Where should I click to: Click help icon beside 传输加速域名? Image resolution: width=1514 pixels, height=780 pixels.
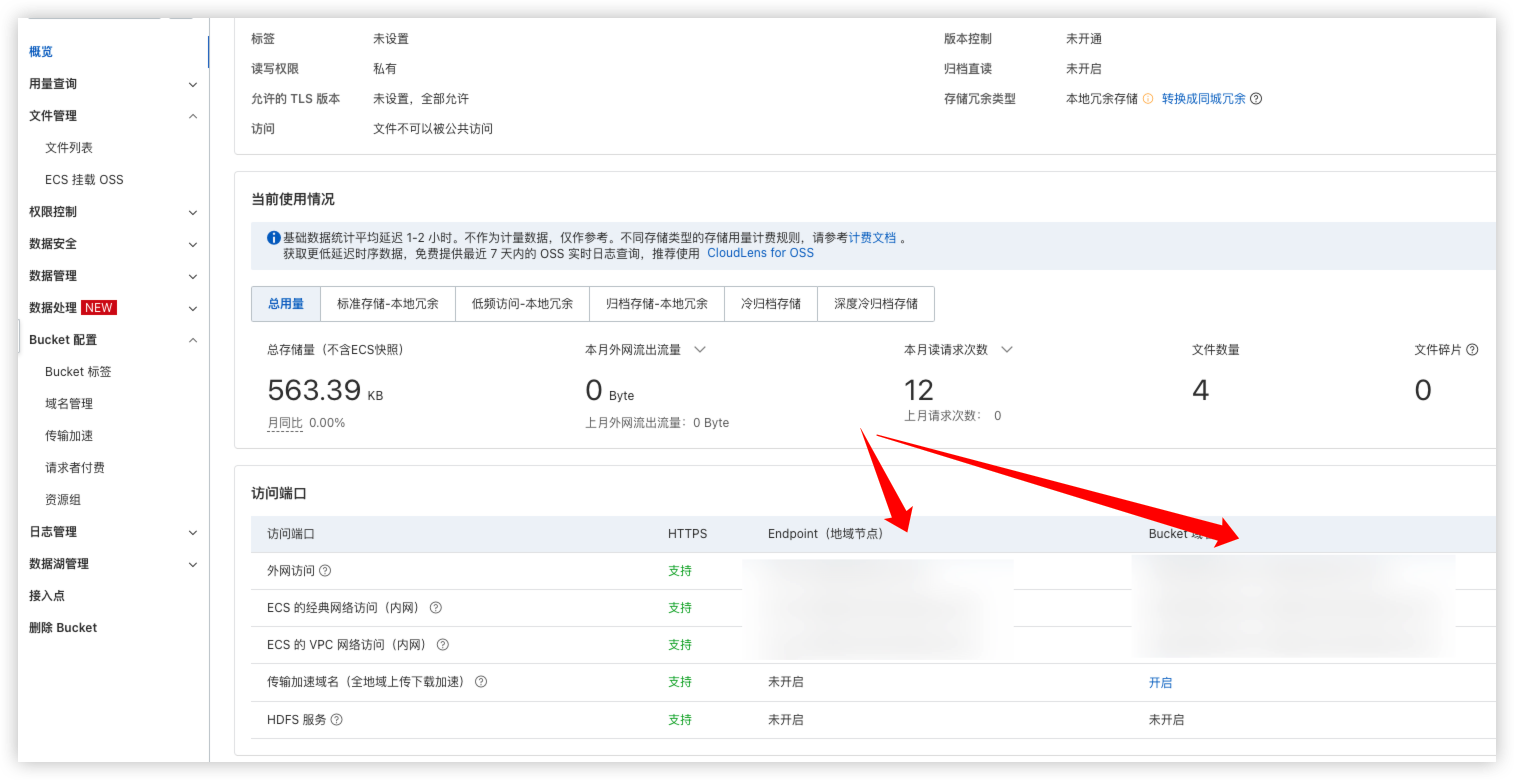(481, 682)
